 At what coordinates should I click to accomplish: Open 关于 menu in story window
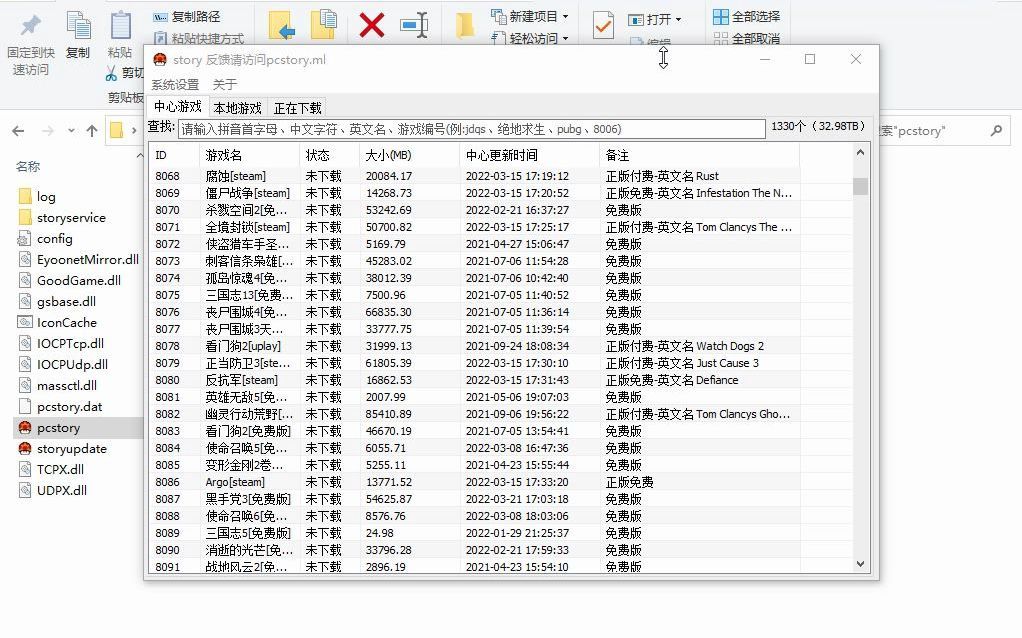[x=225, y=85]
